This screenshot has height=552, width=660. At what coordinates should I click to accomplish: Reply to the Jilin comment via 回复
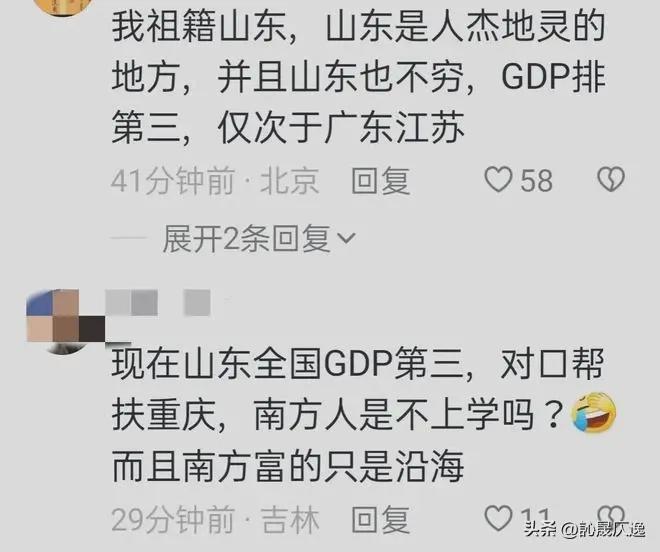[x=381, y=519]
